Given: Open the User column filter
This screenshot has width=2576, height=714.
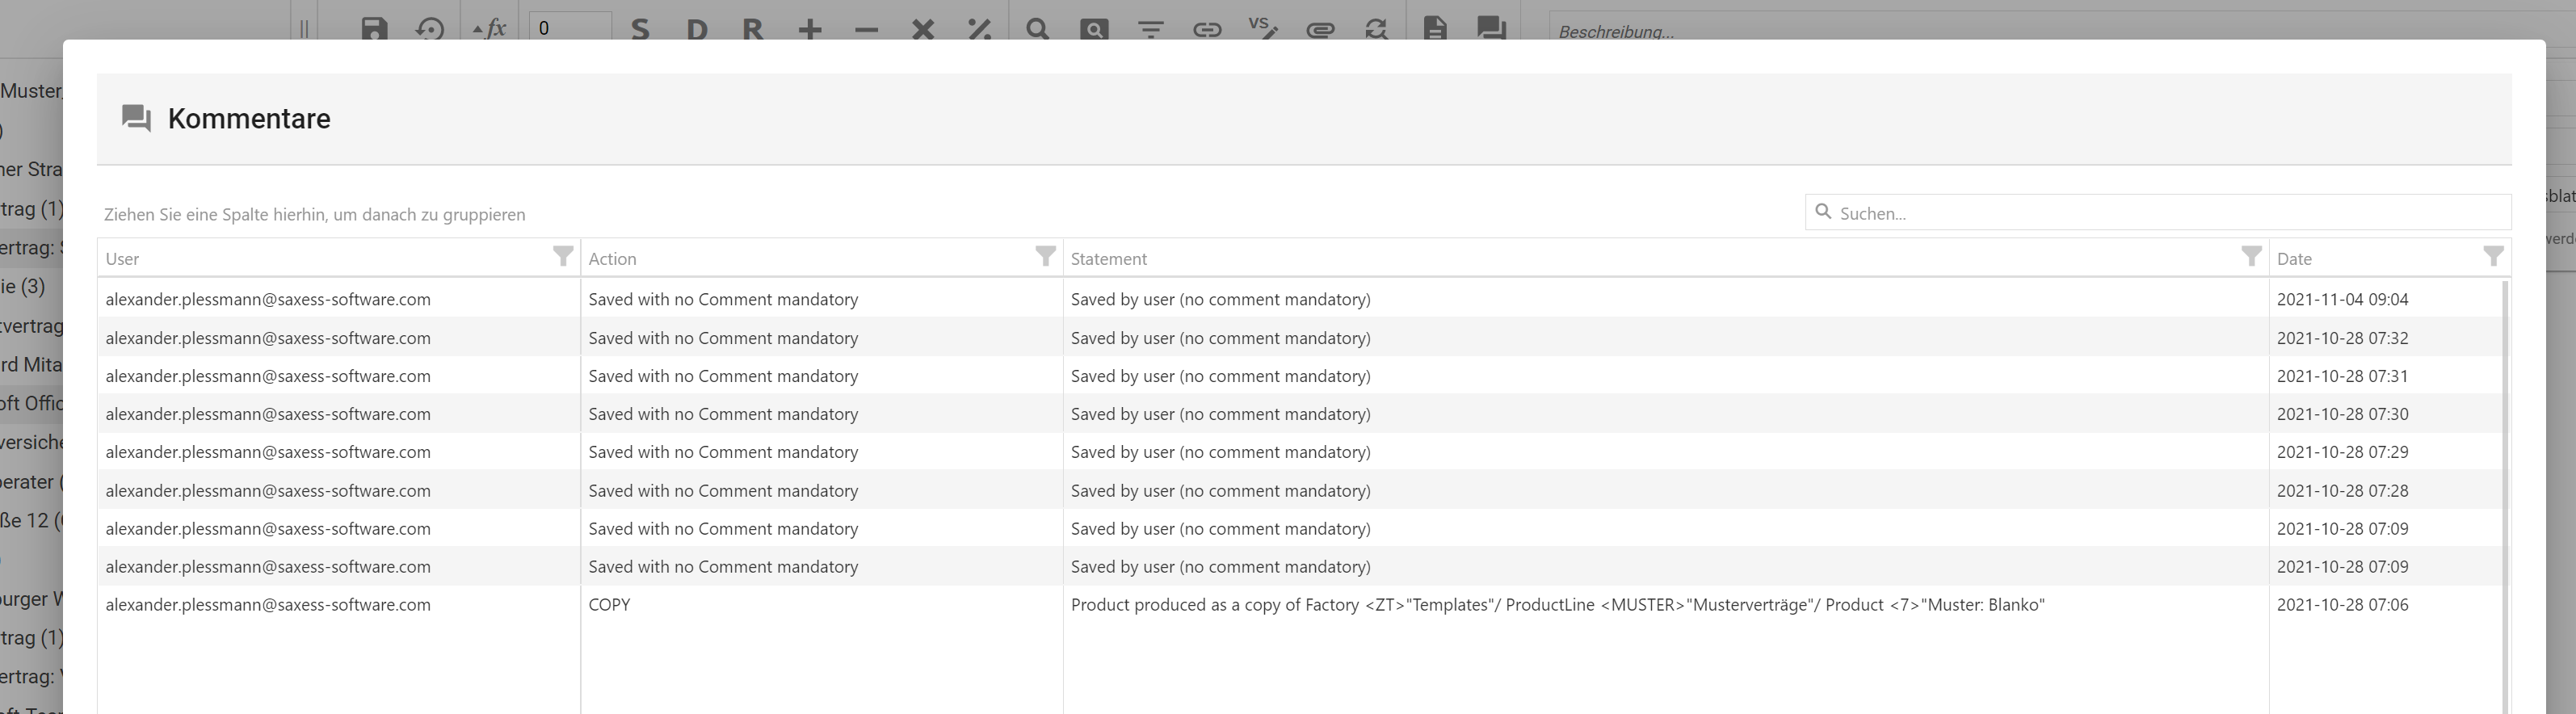Looking at the screenshot, I should tap(563, 257).
